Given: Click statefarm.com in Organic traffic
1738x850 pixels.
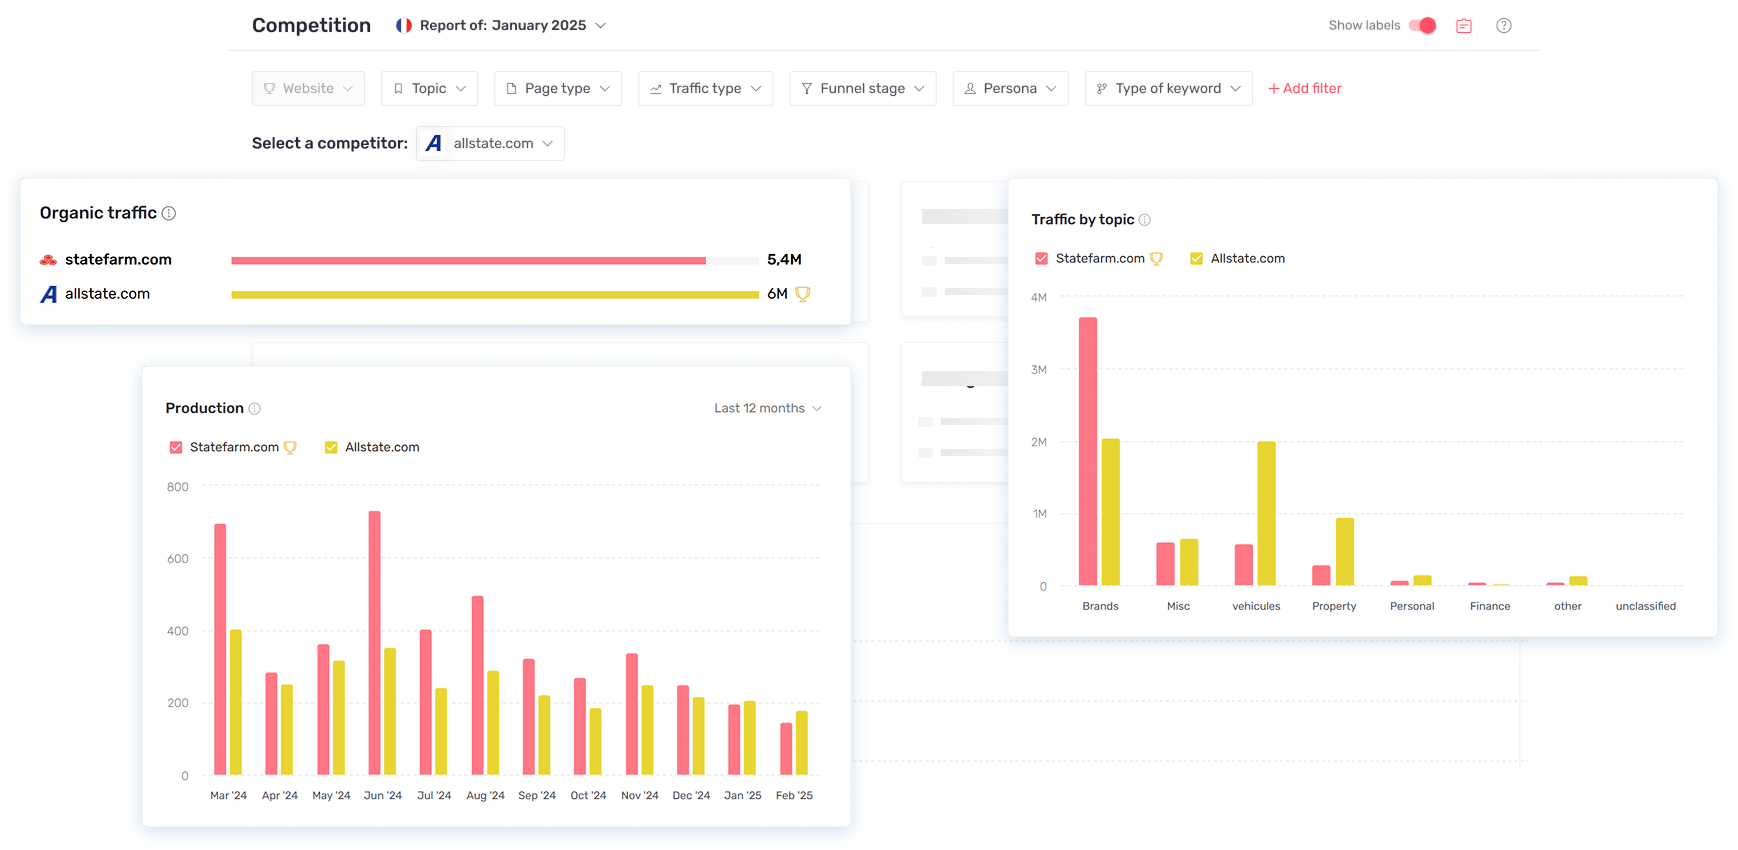Looking at the screenshot, I should 118,260.
